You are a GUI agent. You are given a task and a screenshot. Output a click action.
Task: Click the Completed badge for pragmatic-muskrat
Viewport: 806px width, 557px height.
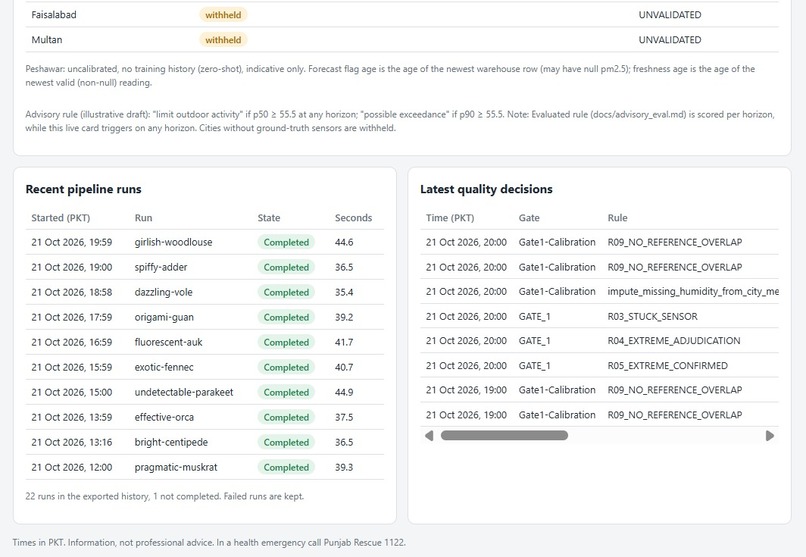[x=286, y=468]
